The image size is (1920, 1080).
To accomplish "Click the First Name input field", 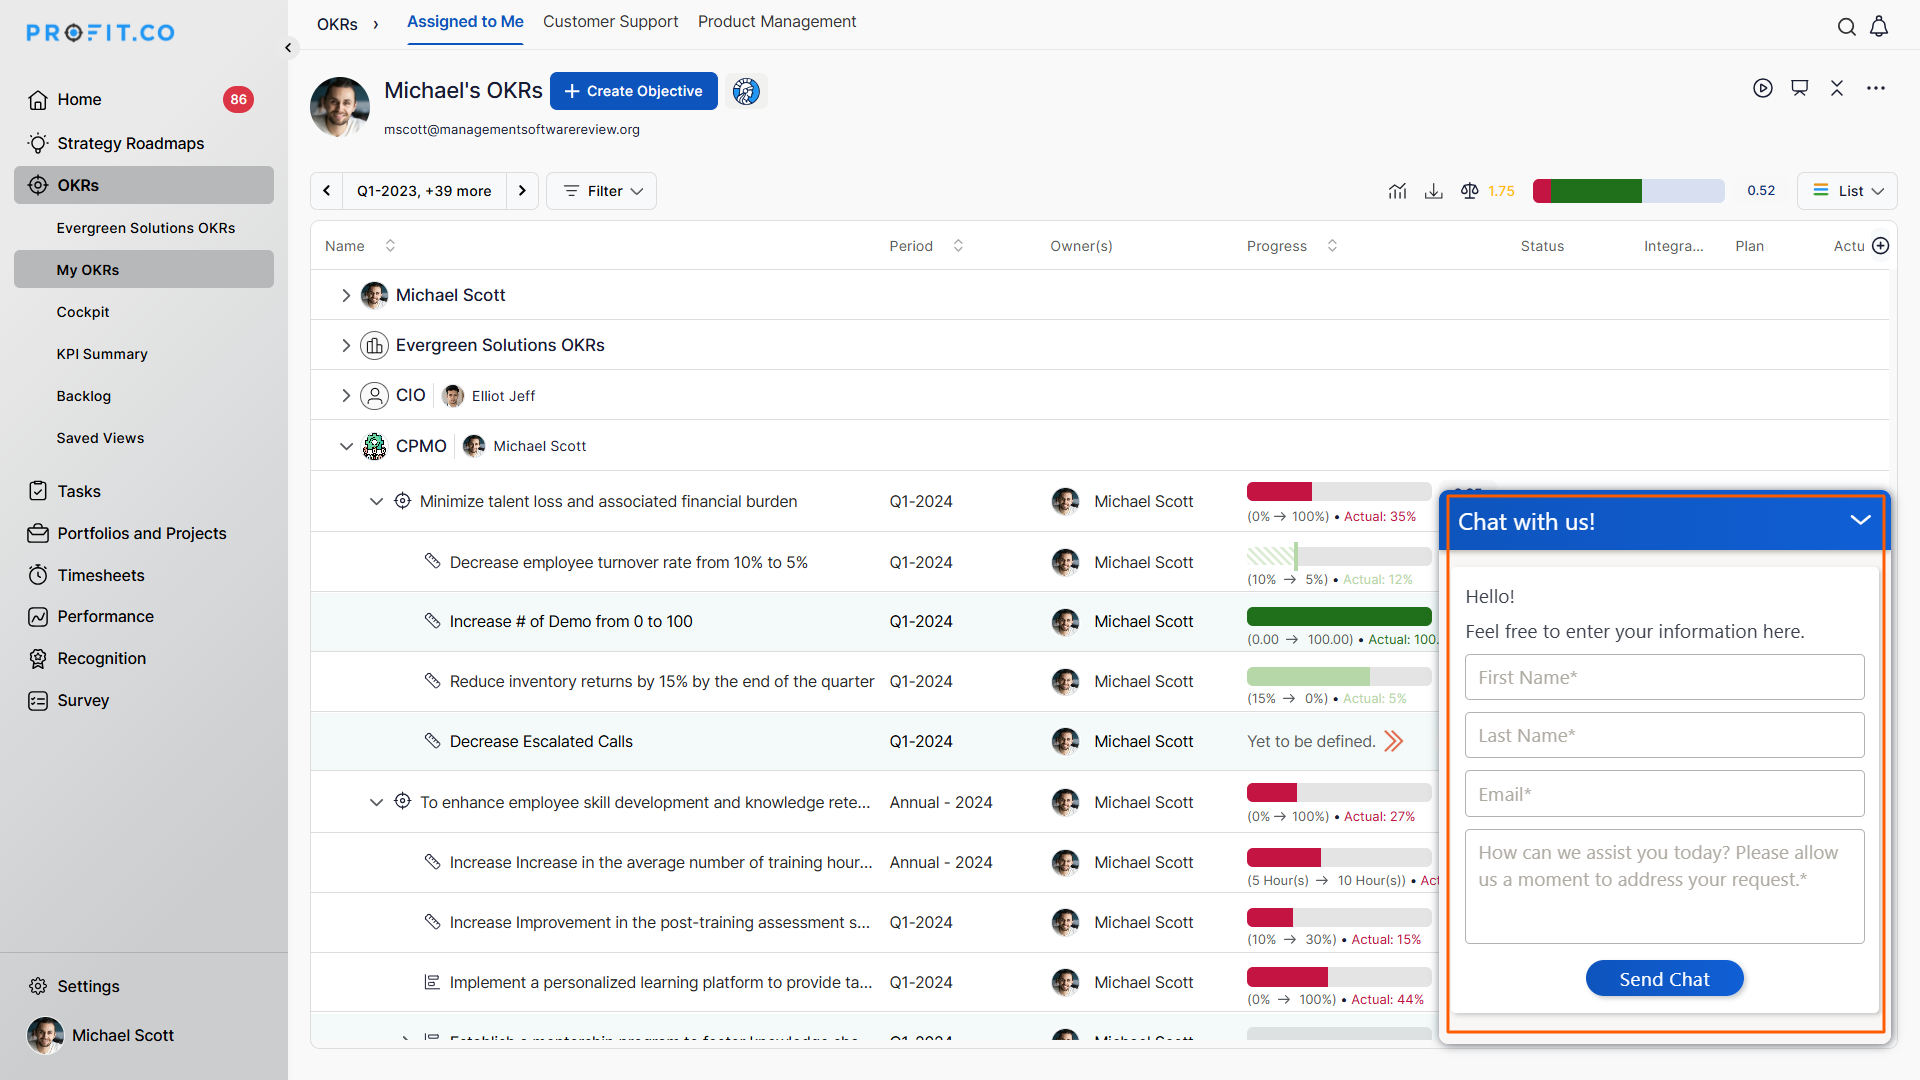I will pyautogui.click(x=1663, y=677).
